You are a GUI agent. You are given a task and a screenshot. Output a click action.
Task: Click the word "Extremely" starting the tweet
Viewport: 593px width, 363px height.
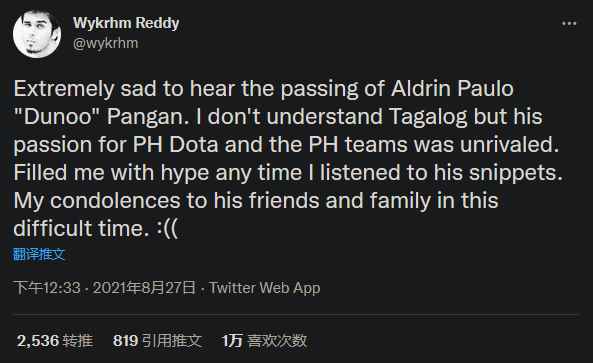[x=64, y=90]
